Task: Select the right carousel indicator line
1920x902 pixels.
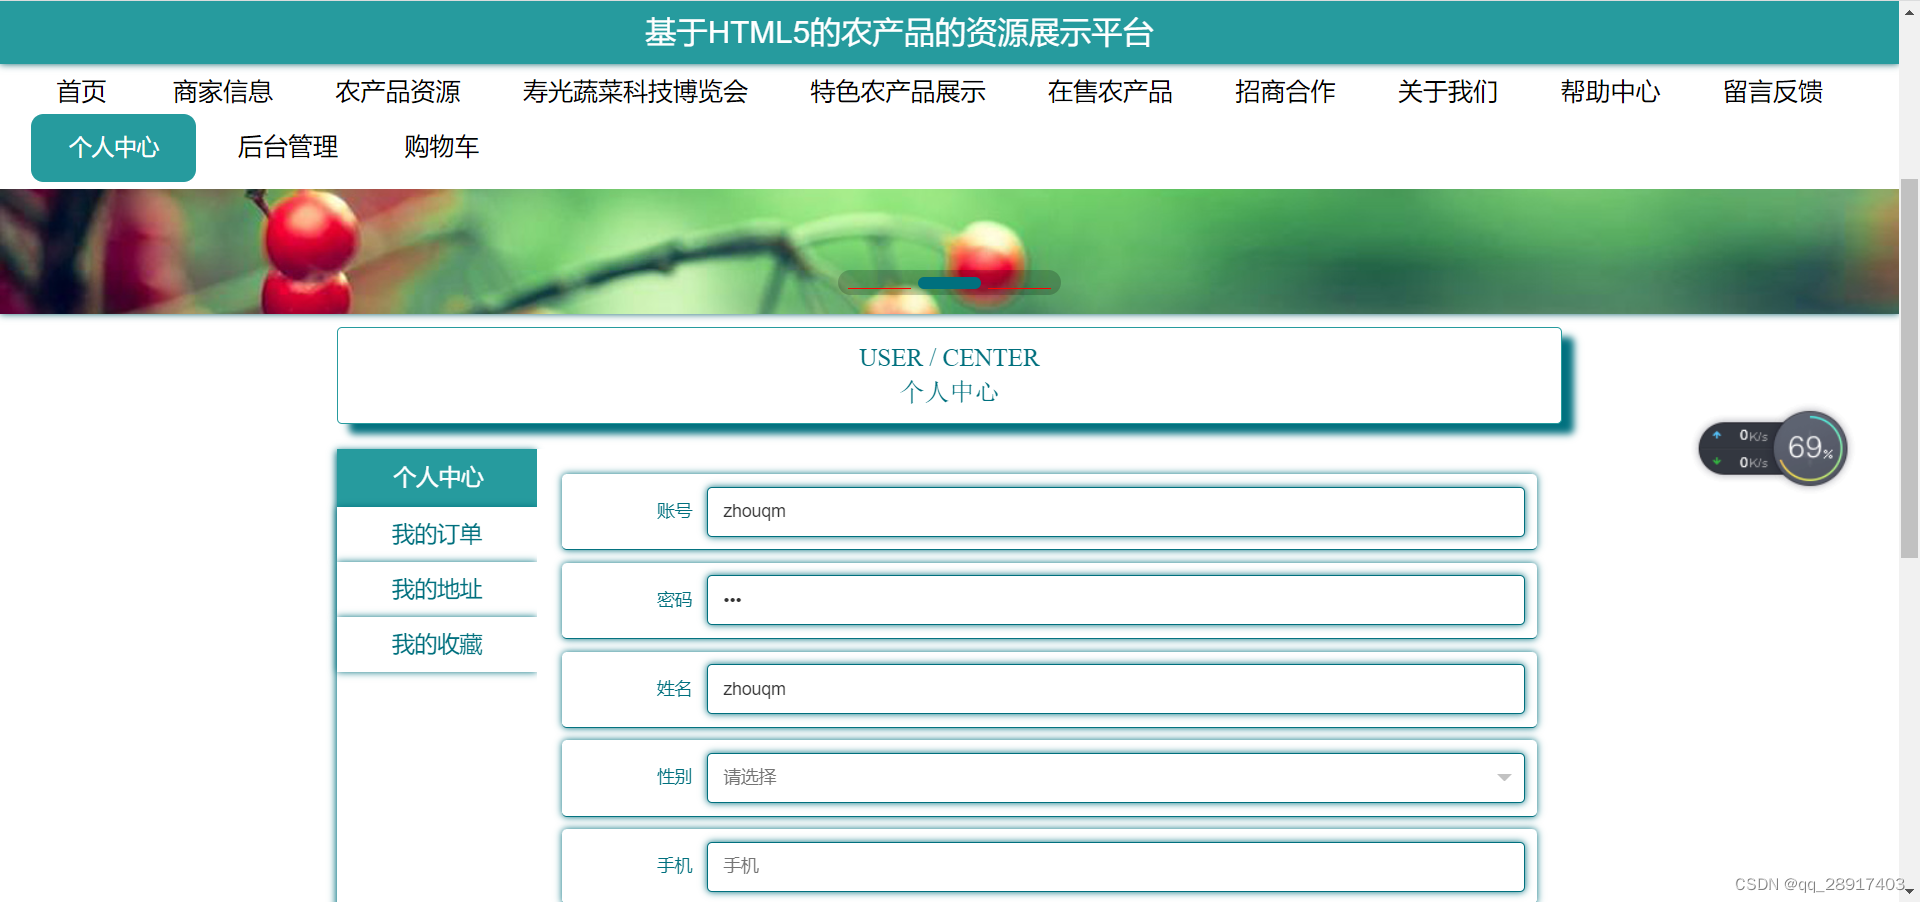Action: pyautogui.click(x=1019, y=288)
